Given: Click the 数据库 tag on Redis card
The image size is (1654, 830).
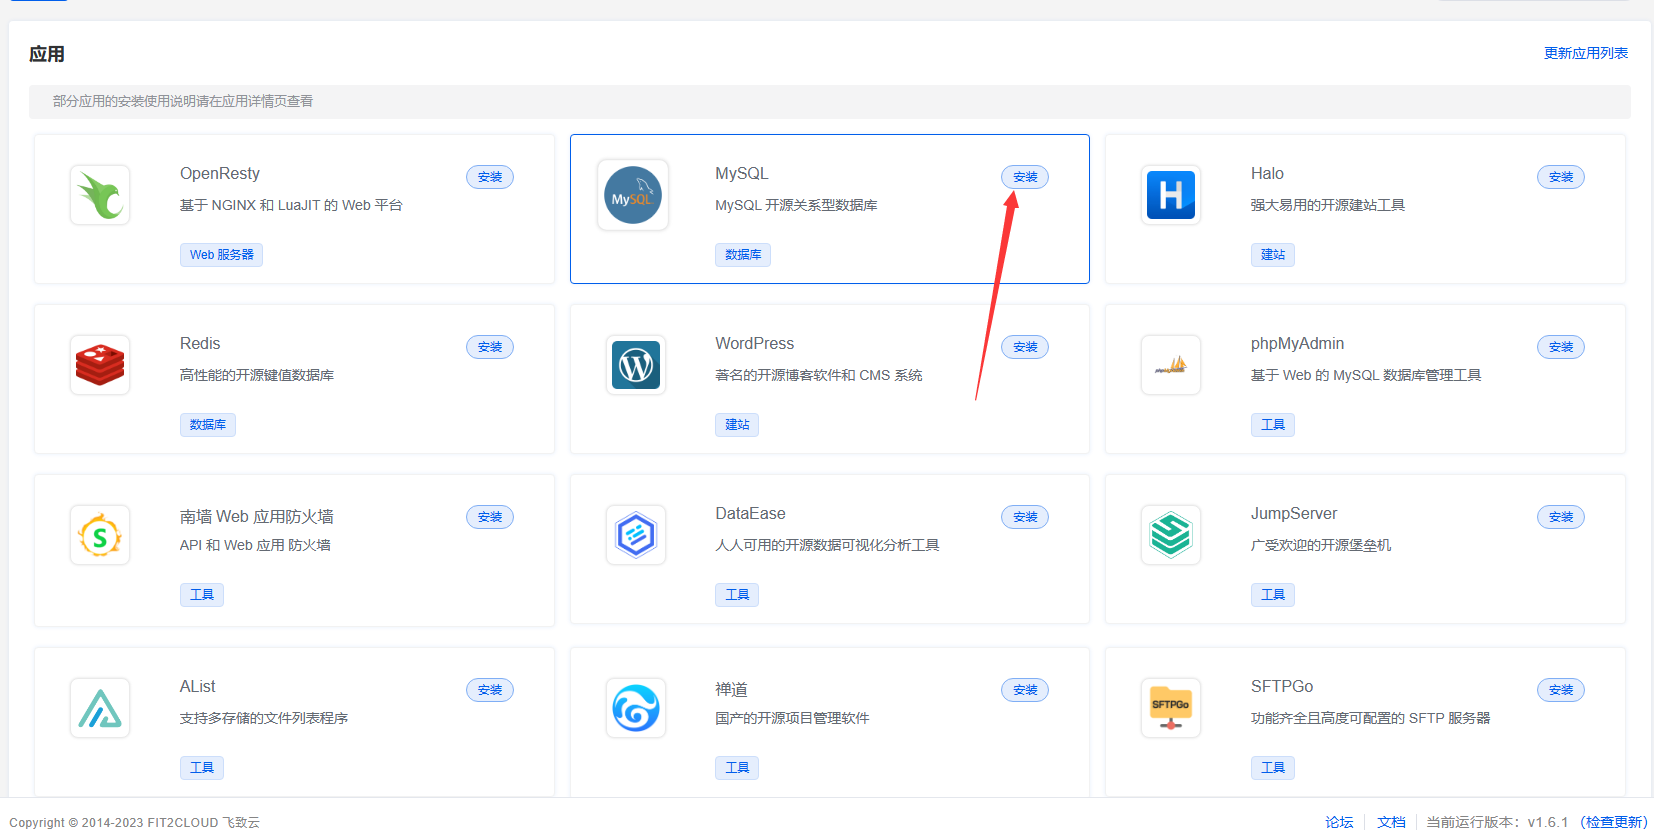Looking at the screenshot, I should (x=208, y=425).
